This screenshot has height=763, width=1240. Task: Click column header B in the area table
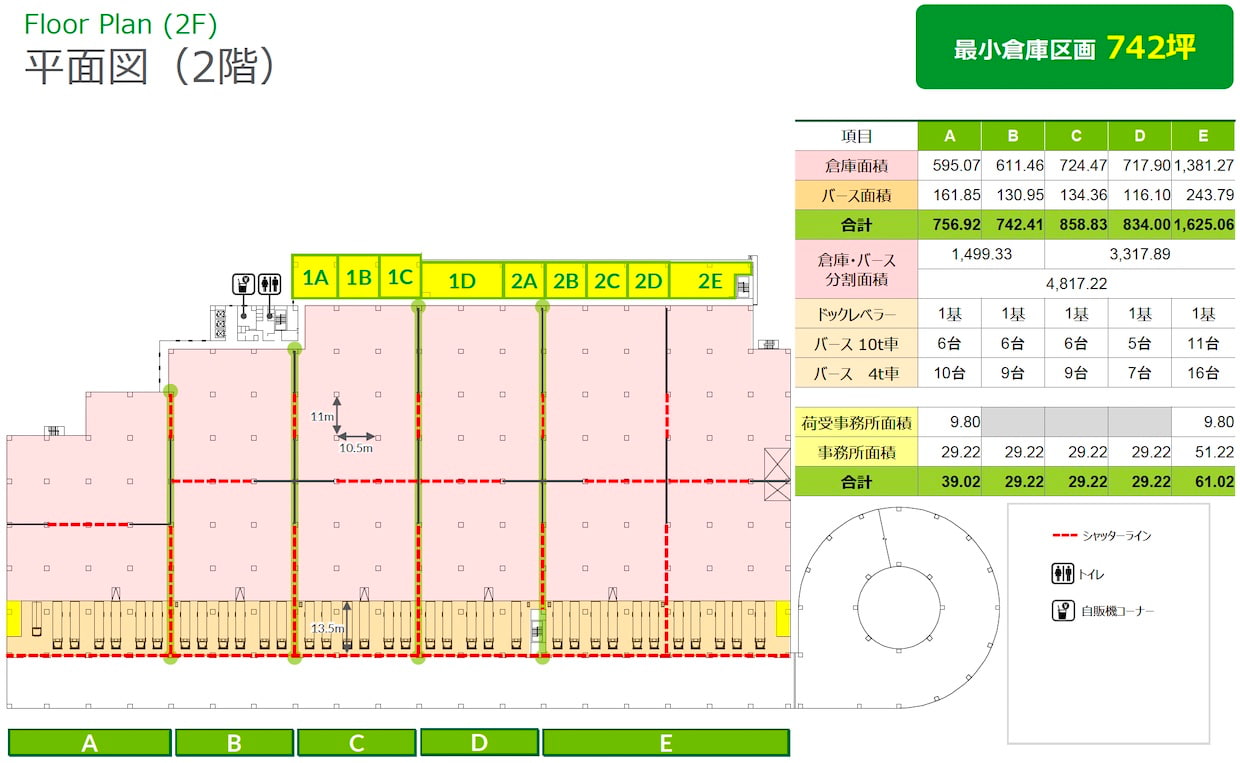1013,136
